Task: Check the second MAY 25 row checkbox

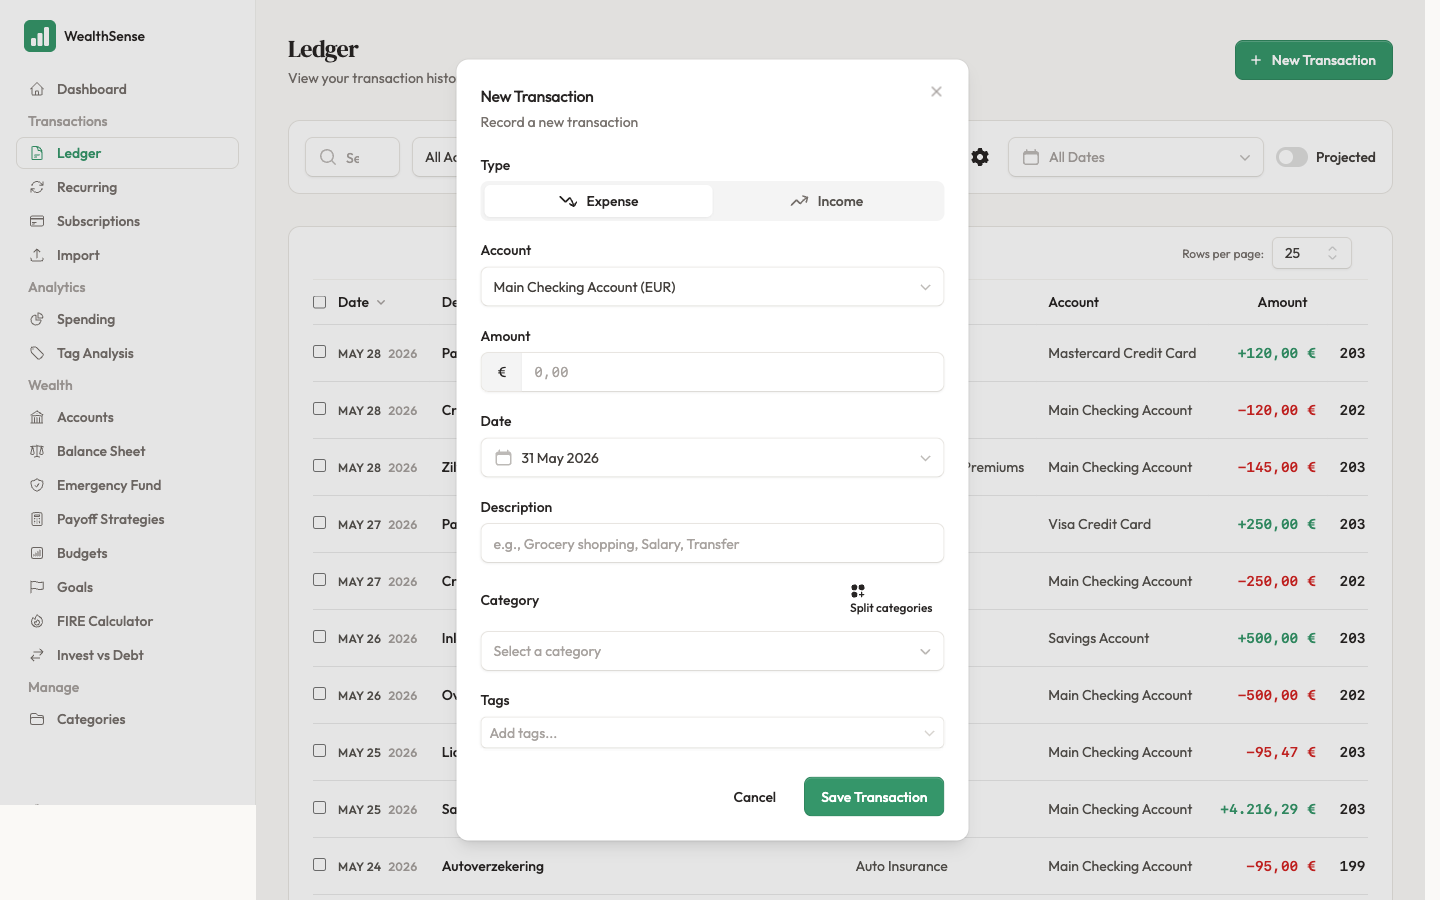Action: pyautogui.click(x=319, y=808)
